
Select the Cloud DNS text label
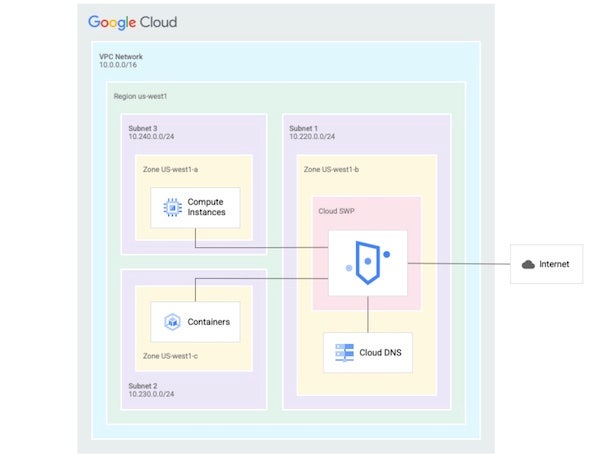point(381,353)
